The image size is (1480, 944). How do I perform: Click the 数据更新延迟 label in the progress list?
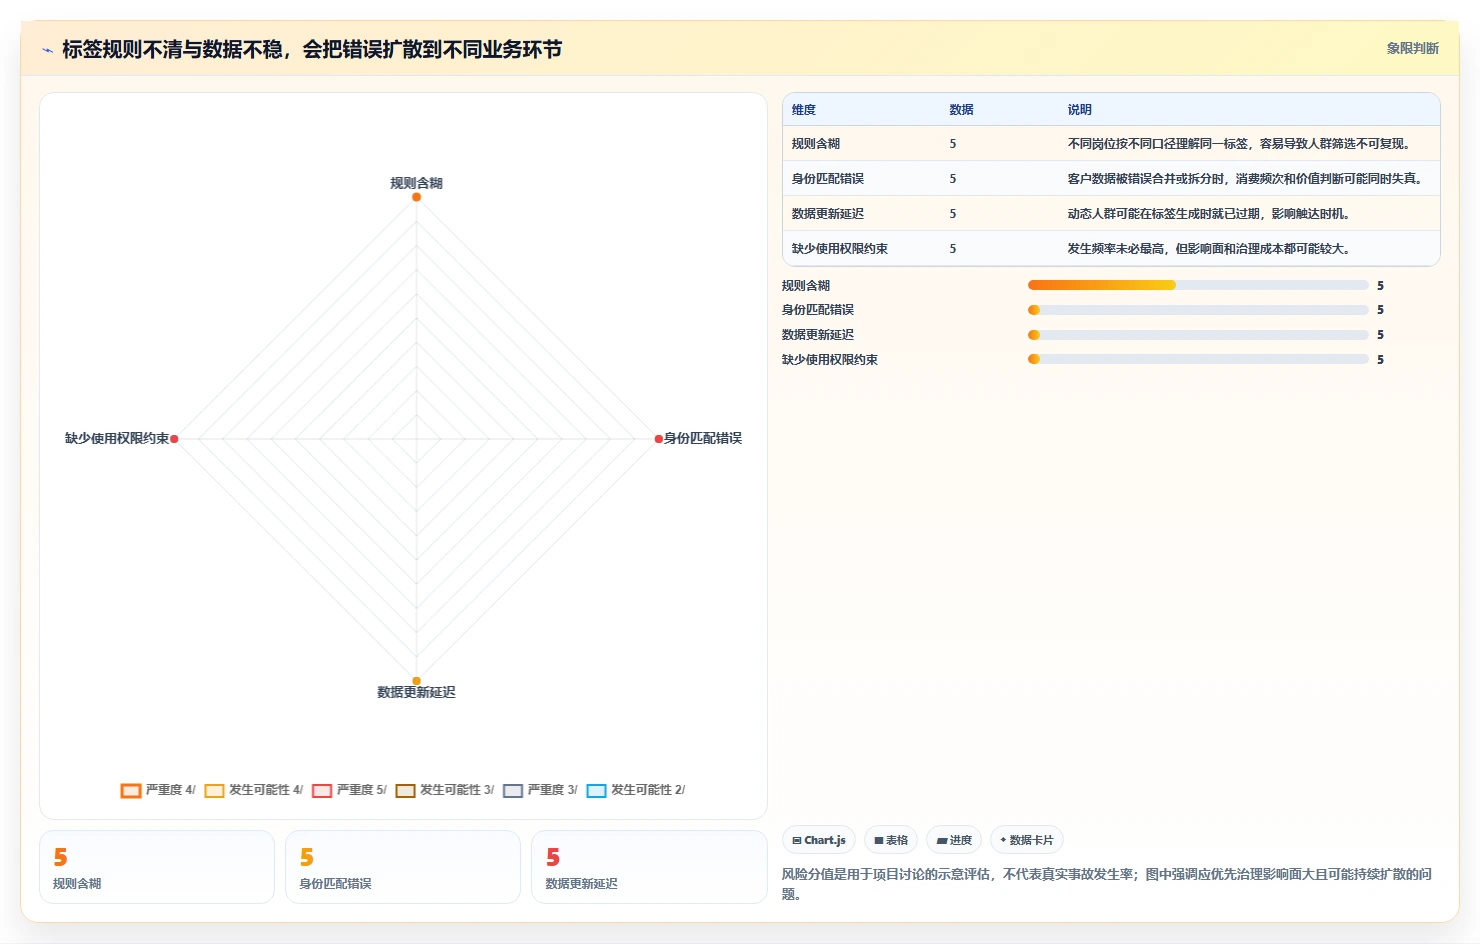(x=818, y=335)
